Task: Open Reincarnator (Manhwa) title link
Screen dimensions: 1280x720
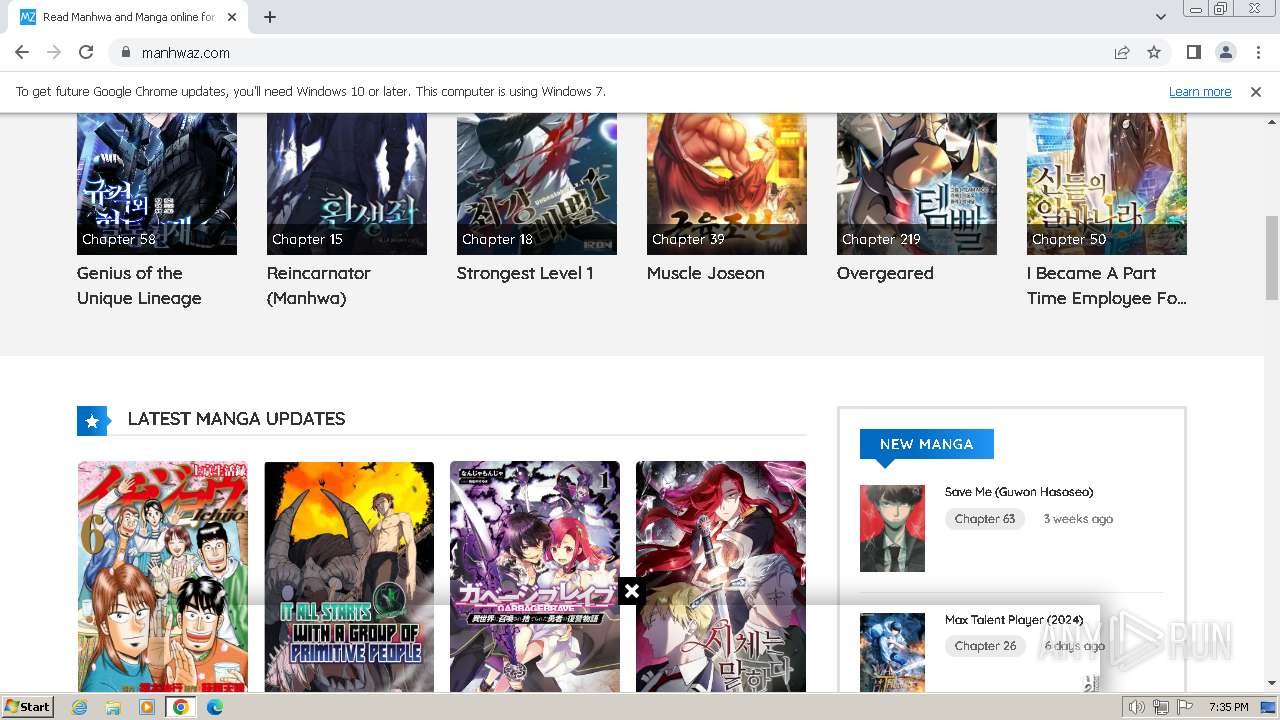Action: [318, 285]
